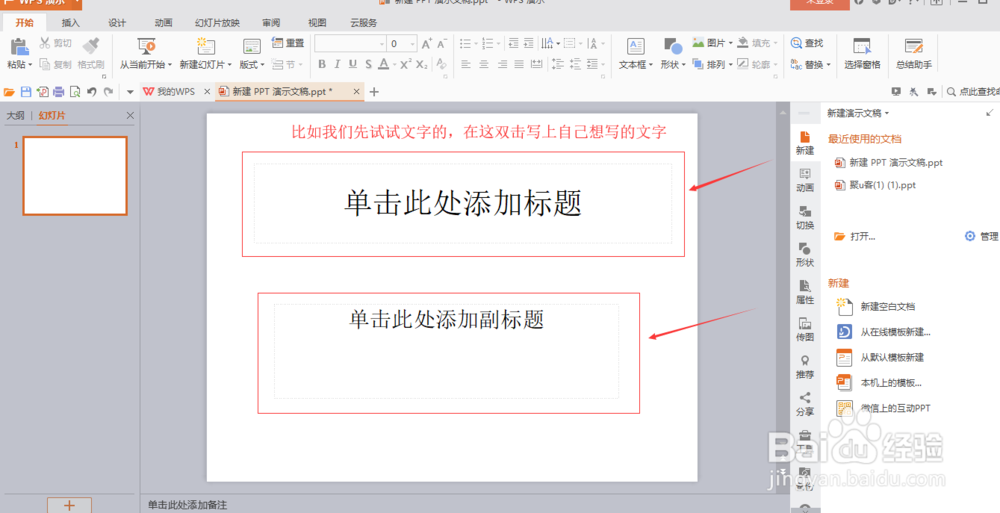
Task: Open the Animation (动画) sidebar panel
Action: click(805, 180)
